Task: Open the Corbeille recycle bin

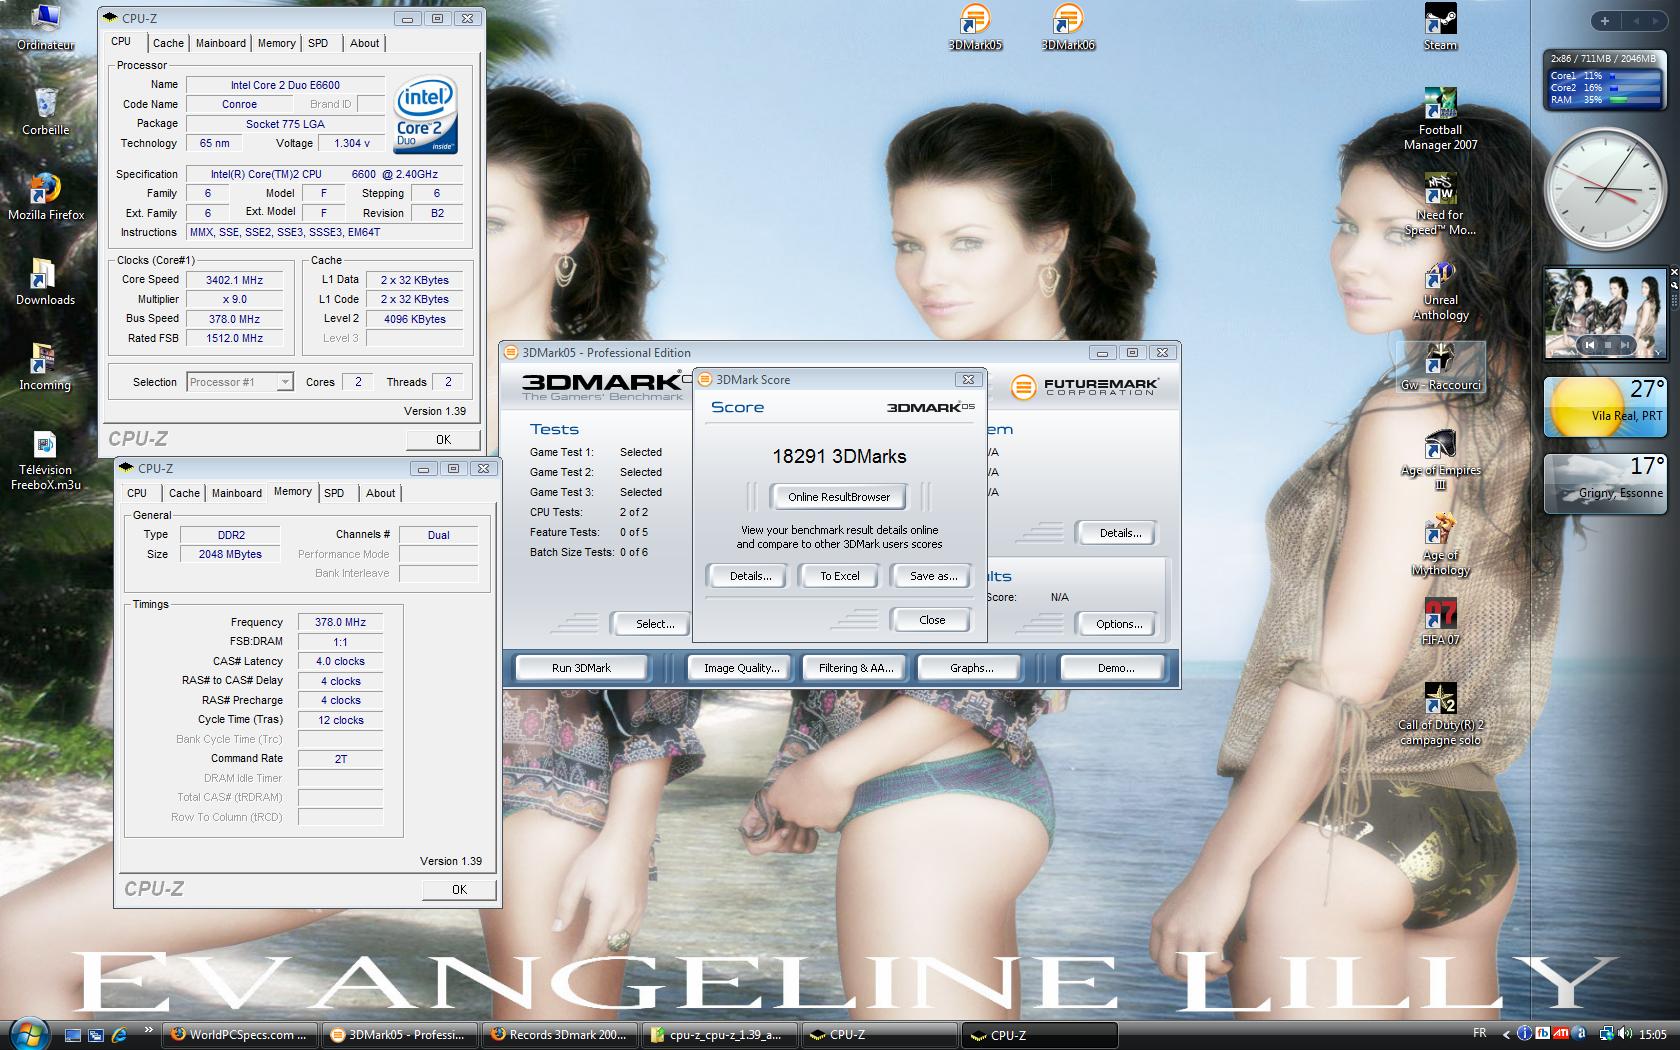Action: [45, 112]
